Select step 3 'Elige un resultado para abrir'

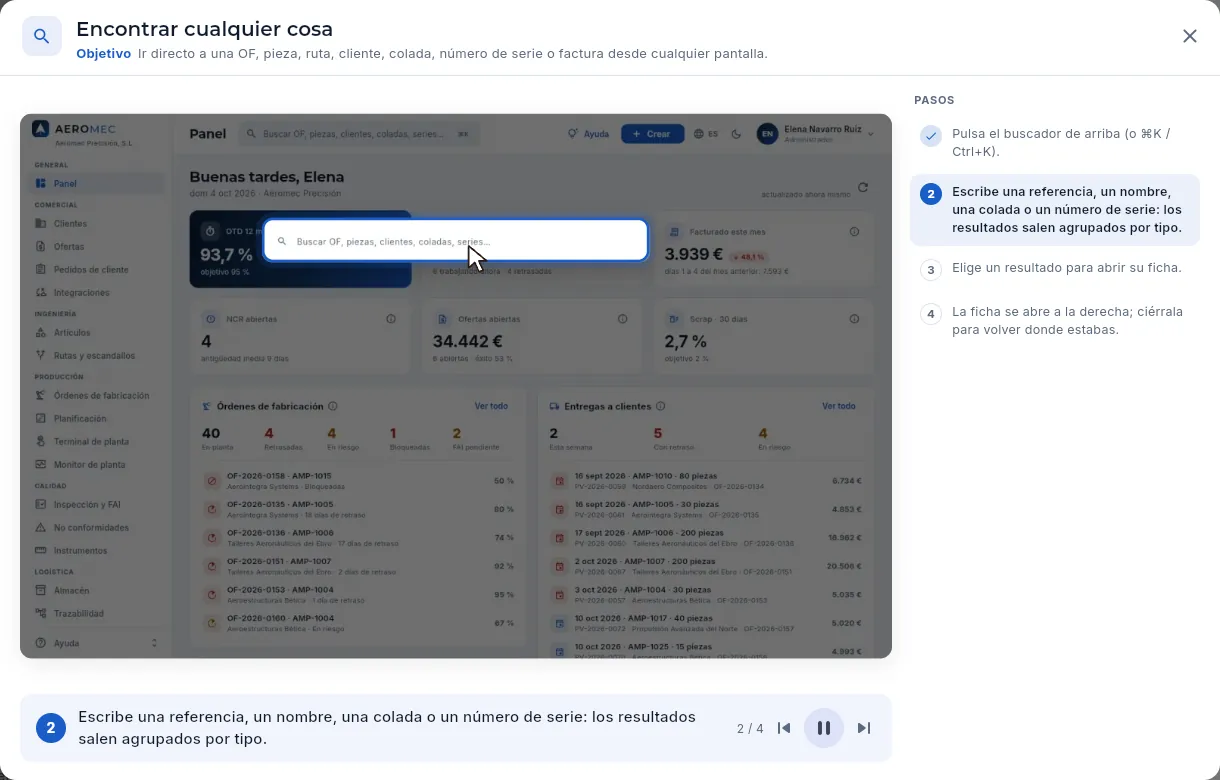(x=1055, y=269)
